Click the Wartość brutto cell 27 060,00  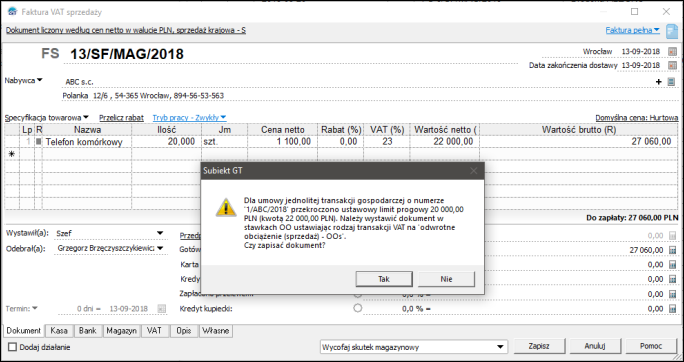click(579, 142)
